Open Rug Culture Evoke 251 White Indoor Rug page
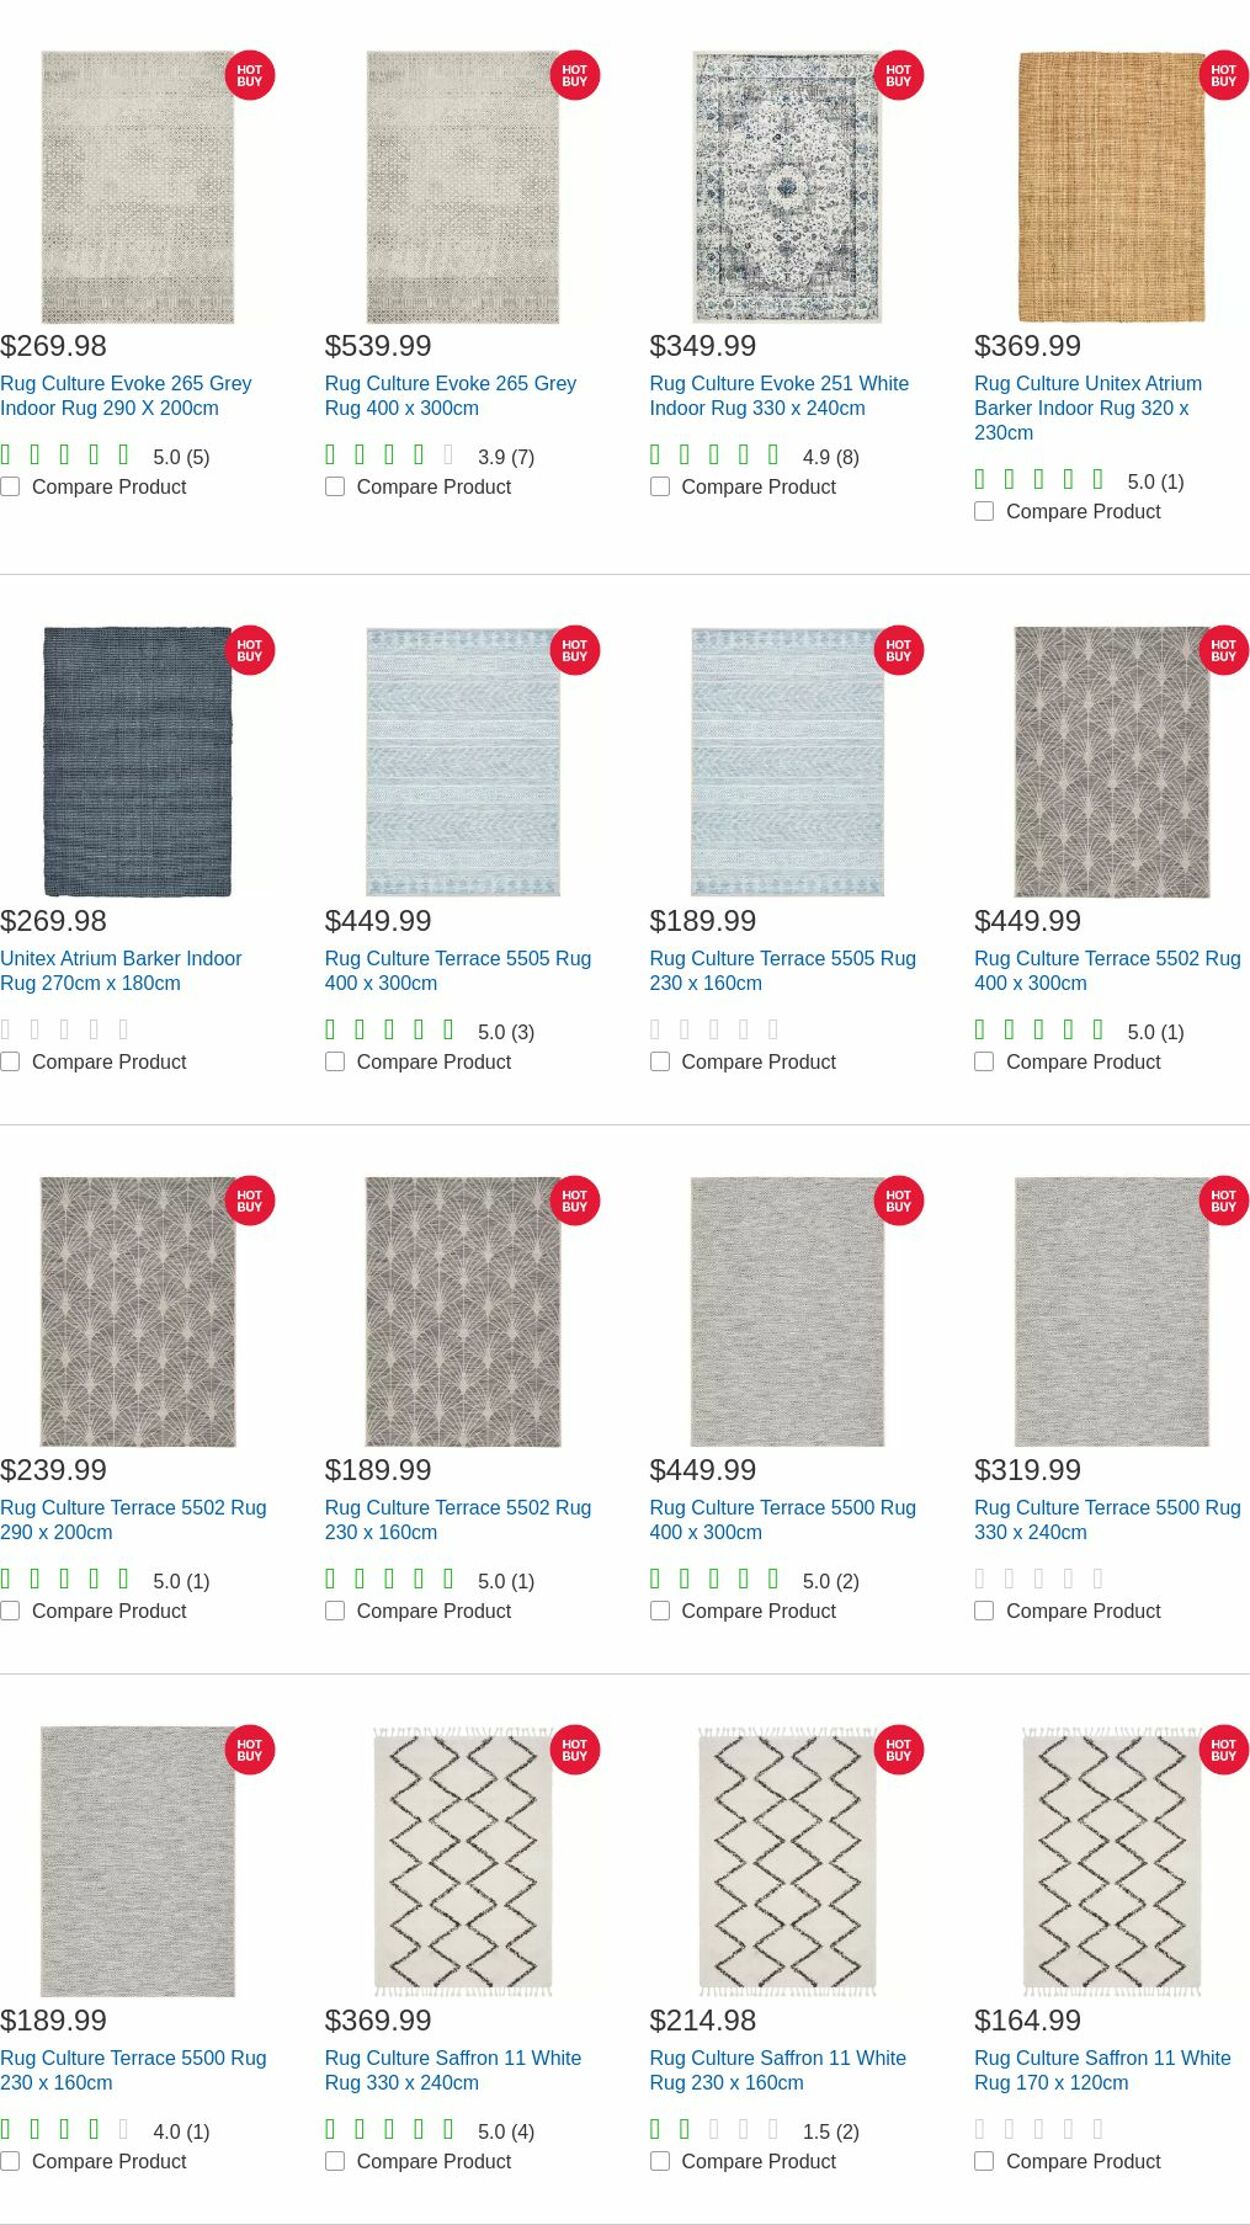 tap(779, 395)
